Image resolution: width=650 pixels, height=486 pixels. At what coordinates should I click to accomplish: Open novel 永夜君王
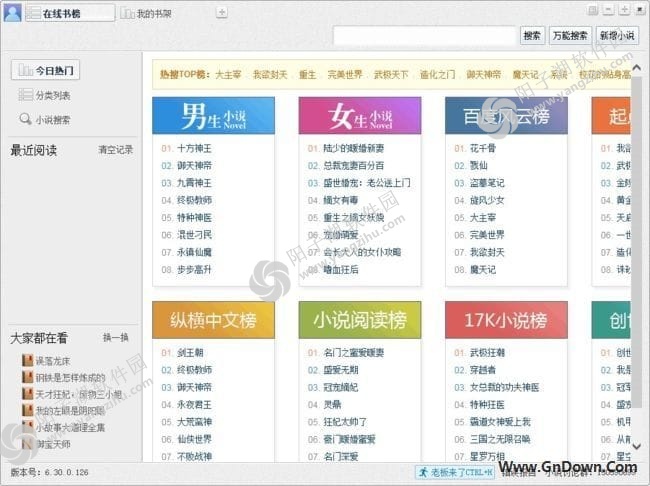[194, 404]
